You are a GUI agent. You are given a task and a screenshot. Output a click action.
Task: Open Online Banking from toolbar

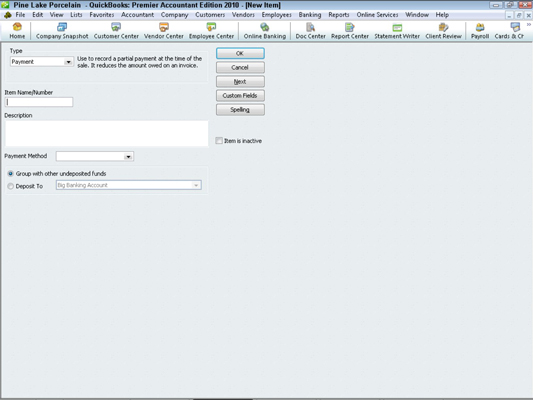264,31
